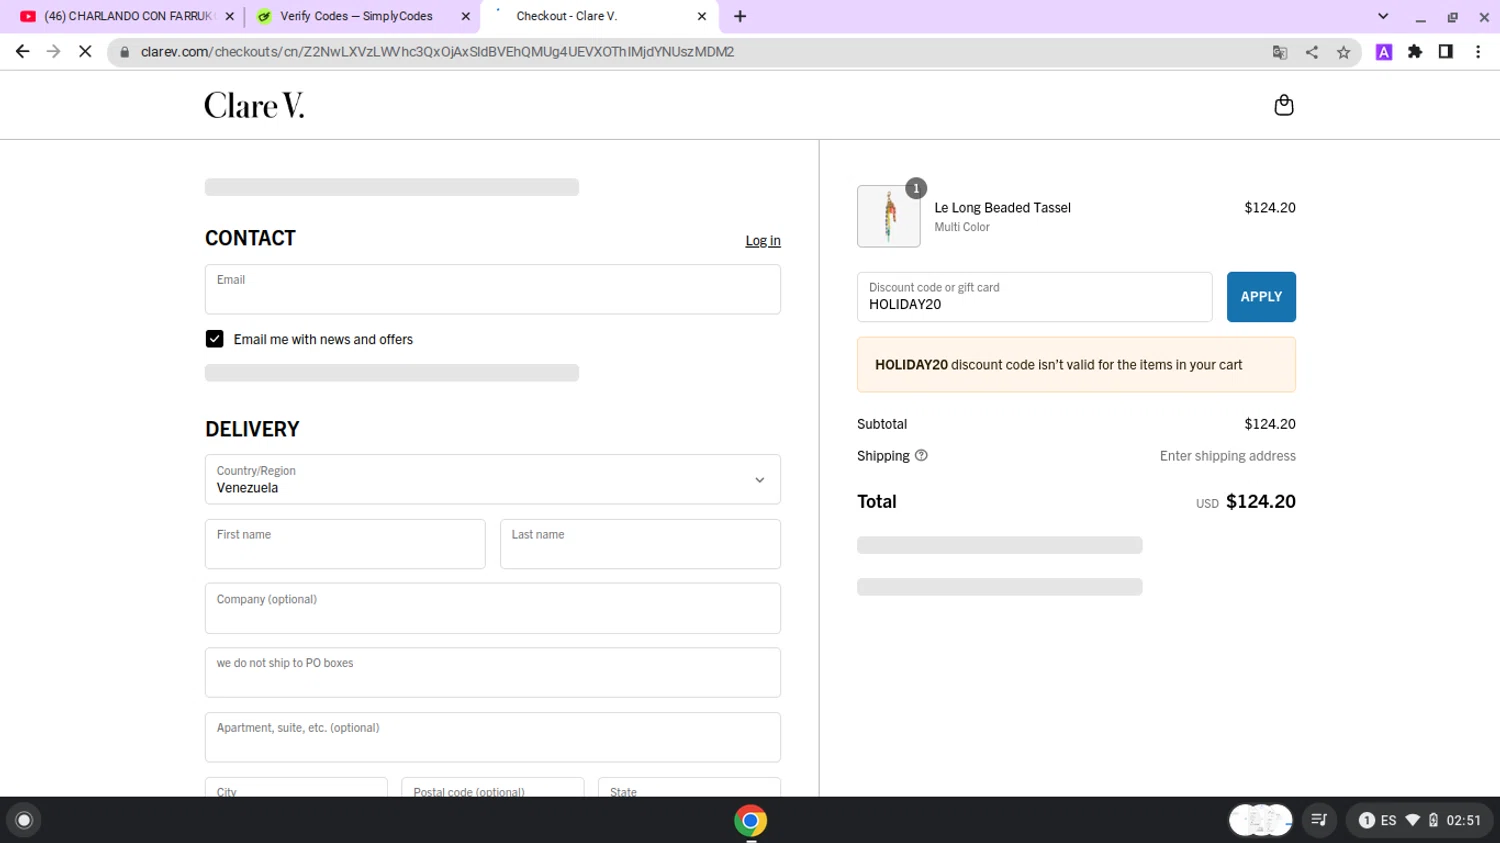Viewport: 1500px width, 843px height.
Task: Close the Verify Codes SimplyCodes tab
Action: coord(466,16)
